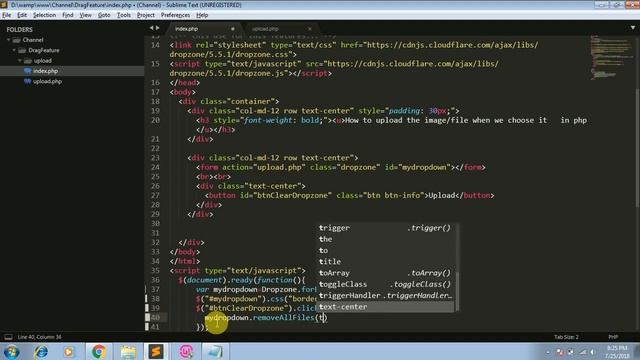Open the File menu

(7, 15)
